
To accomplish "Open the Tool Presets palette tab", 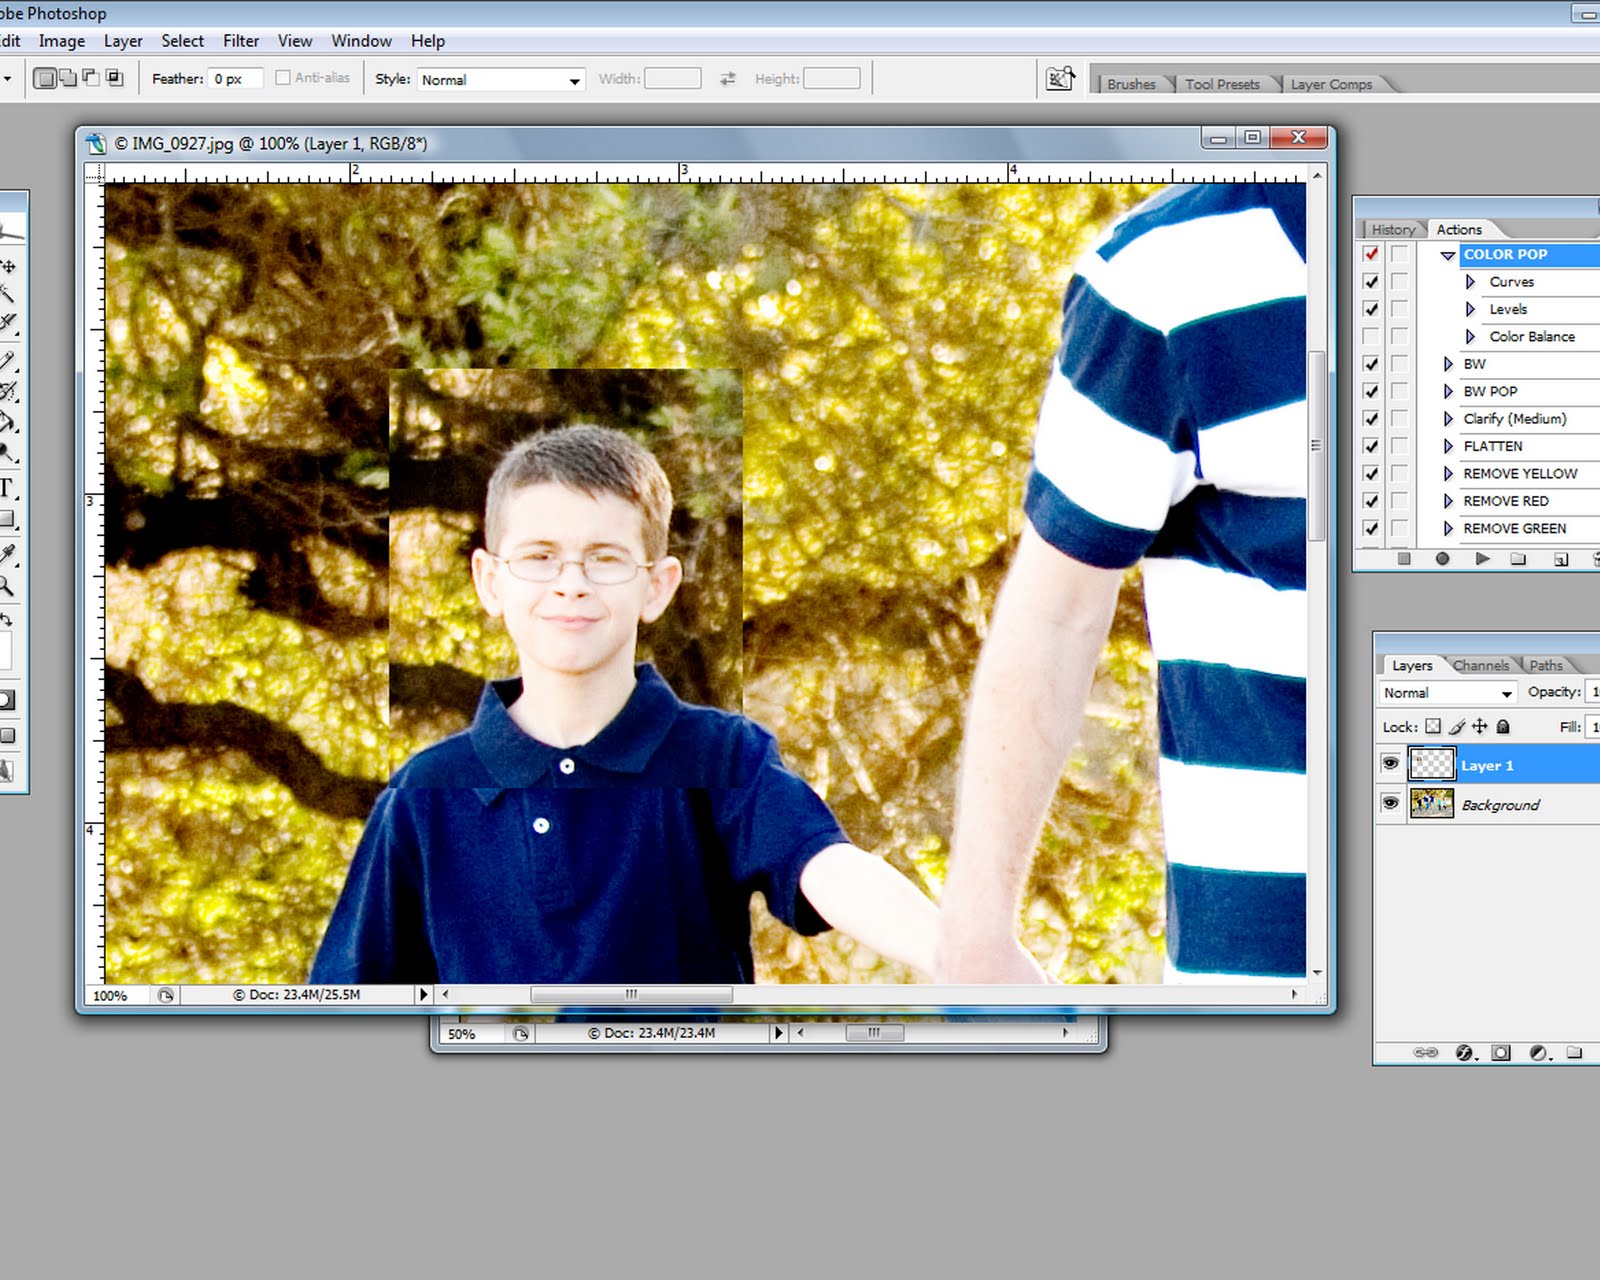I will (1222, 84).
